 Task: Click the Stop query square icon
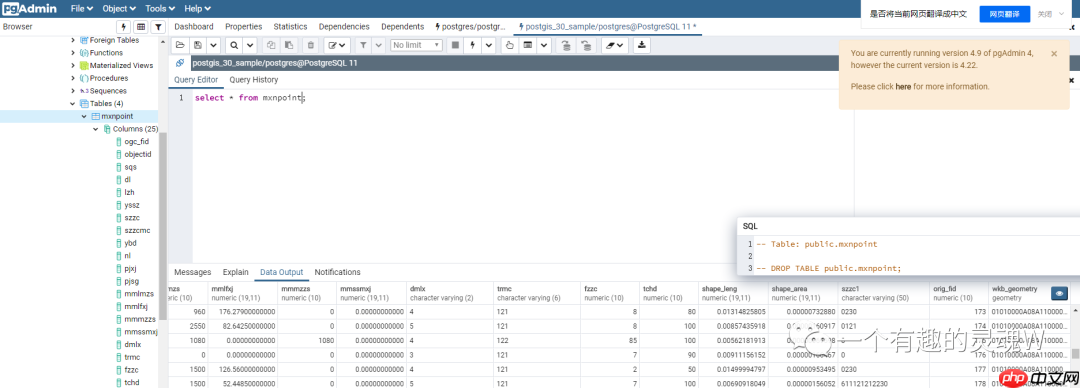[x=455, y=45]
